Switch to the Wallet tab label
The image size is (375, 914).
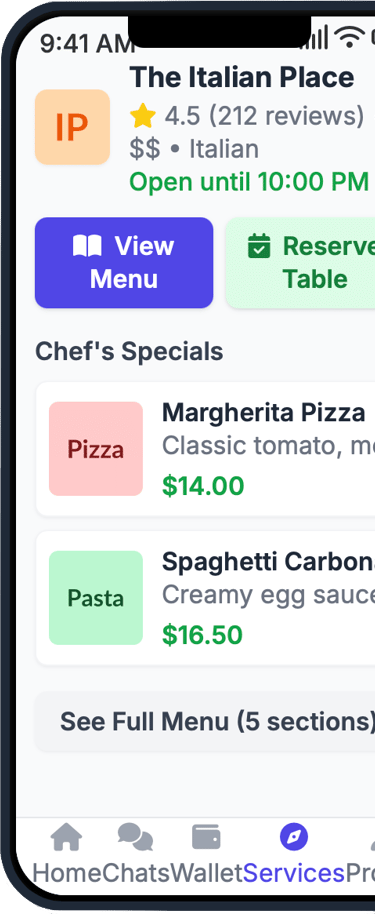tap(206, 873)
